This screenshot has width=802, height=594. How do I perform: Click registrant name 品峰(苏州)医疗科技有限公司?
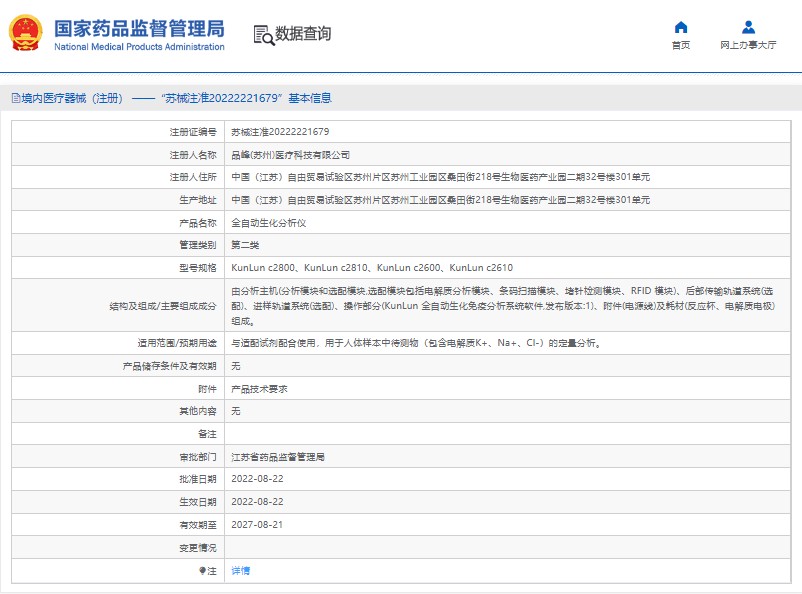pyautogui.click(x=290, y=155)
